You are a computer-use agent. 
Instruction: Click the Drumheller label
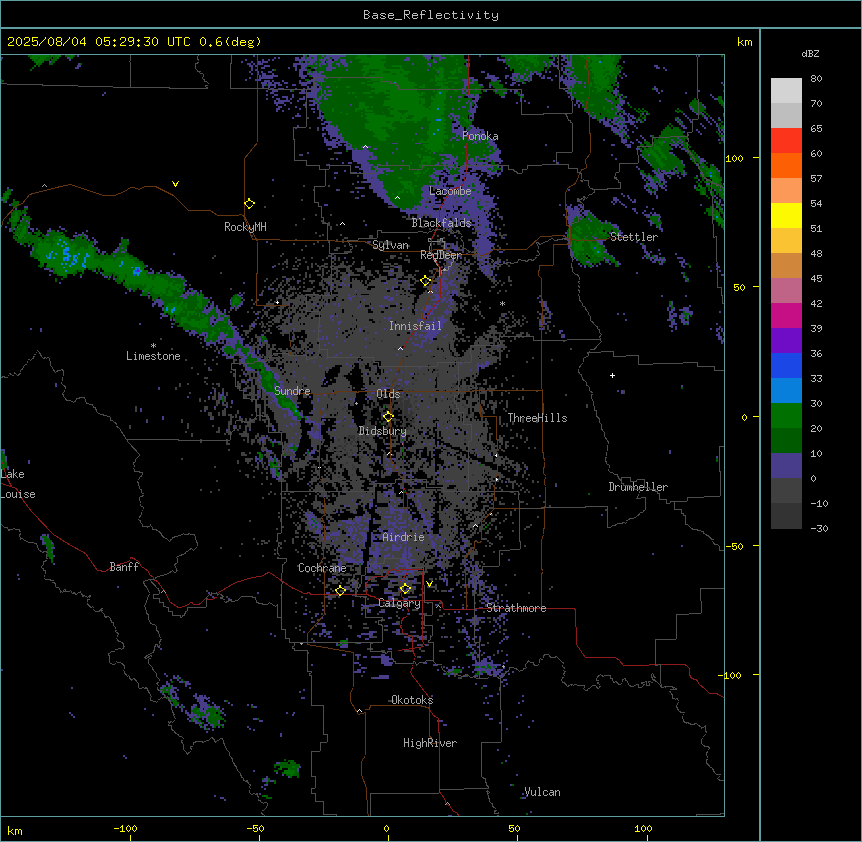click(638, 487)
